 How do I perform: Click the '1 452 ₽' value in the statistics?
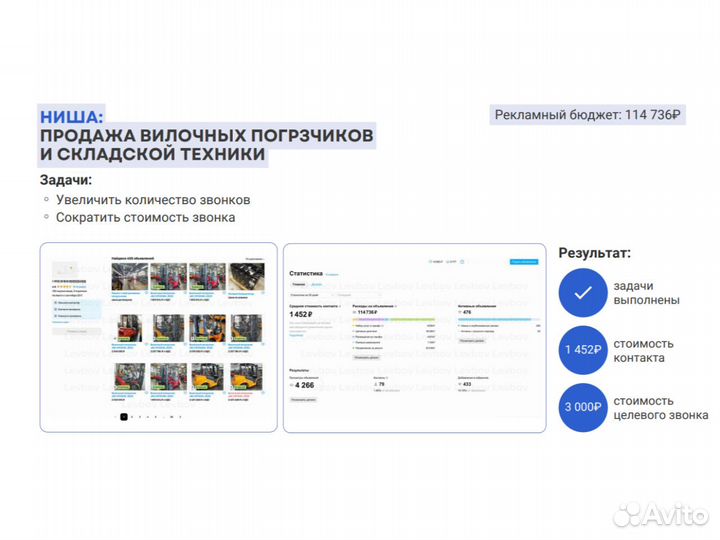click(x=301, y=315)
